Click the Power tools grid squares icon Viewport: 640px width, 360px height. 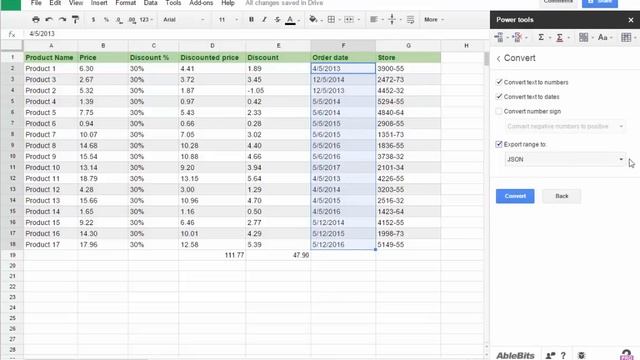[585, 38]
